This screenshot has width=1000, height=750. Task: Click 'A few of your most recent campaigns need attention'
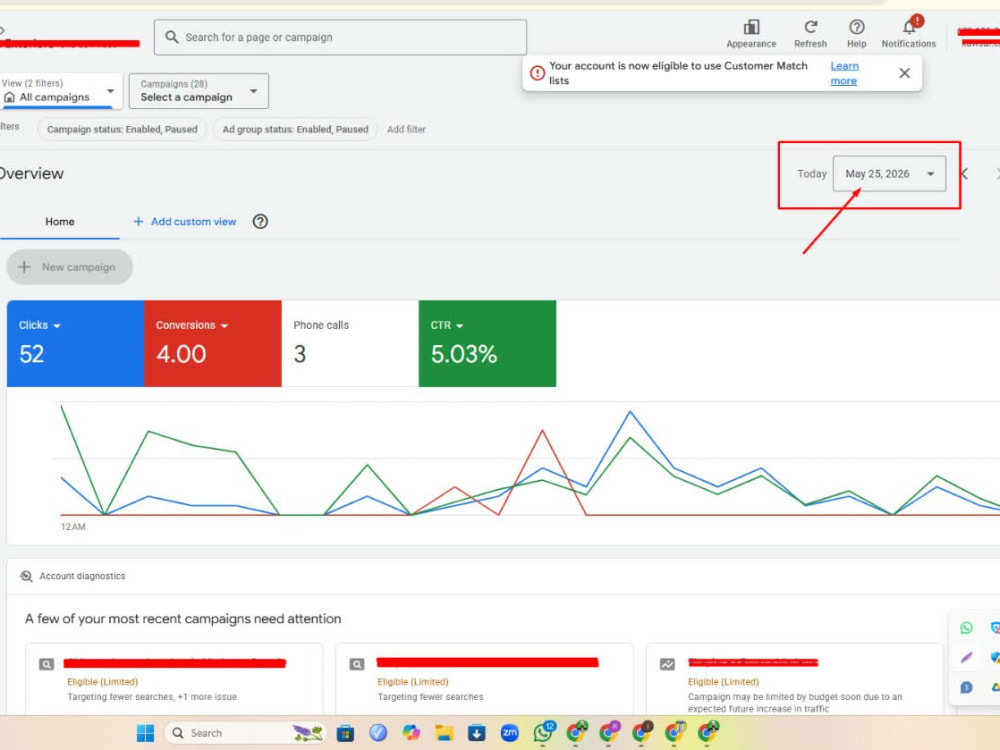tap(183, 619)
